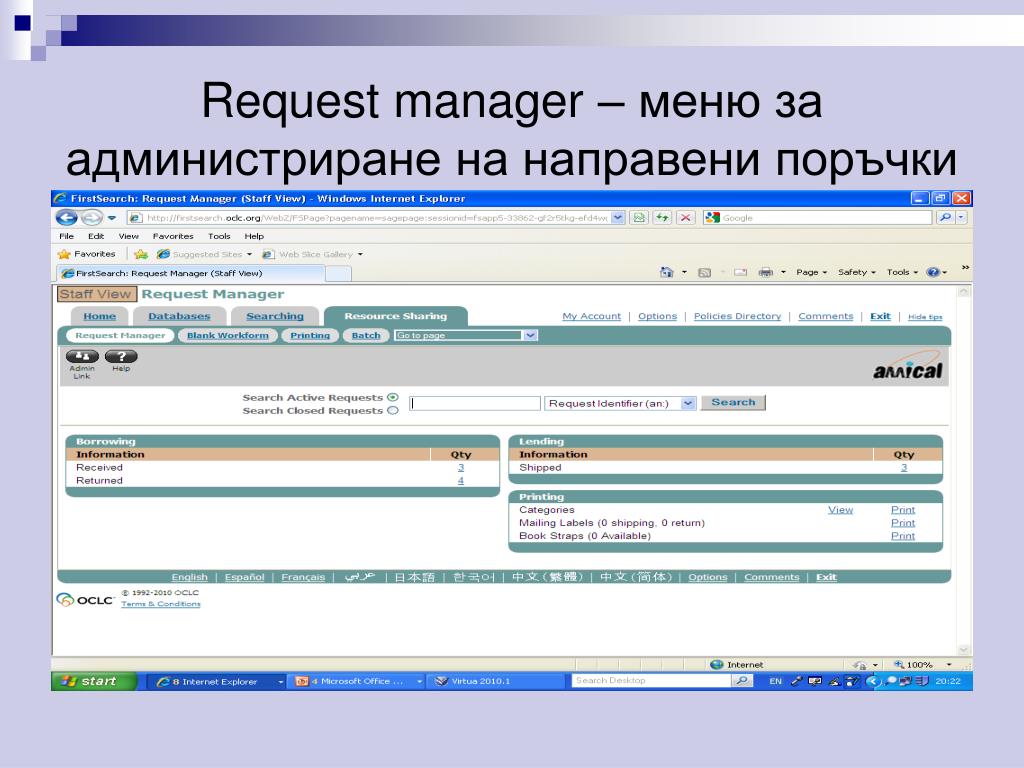
Task: Click the EN language indicator in tray
Action: 775,681
